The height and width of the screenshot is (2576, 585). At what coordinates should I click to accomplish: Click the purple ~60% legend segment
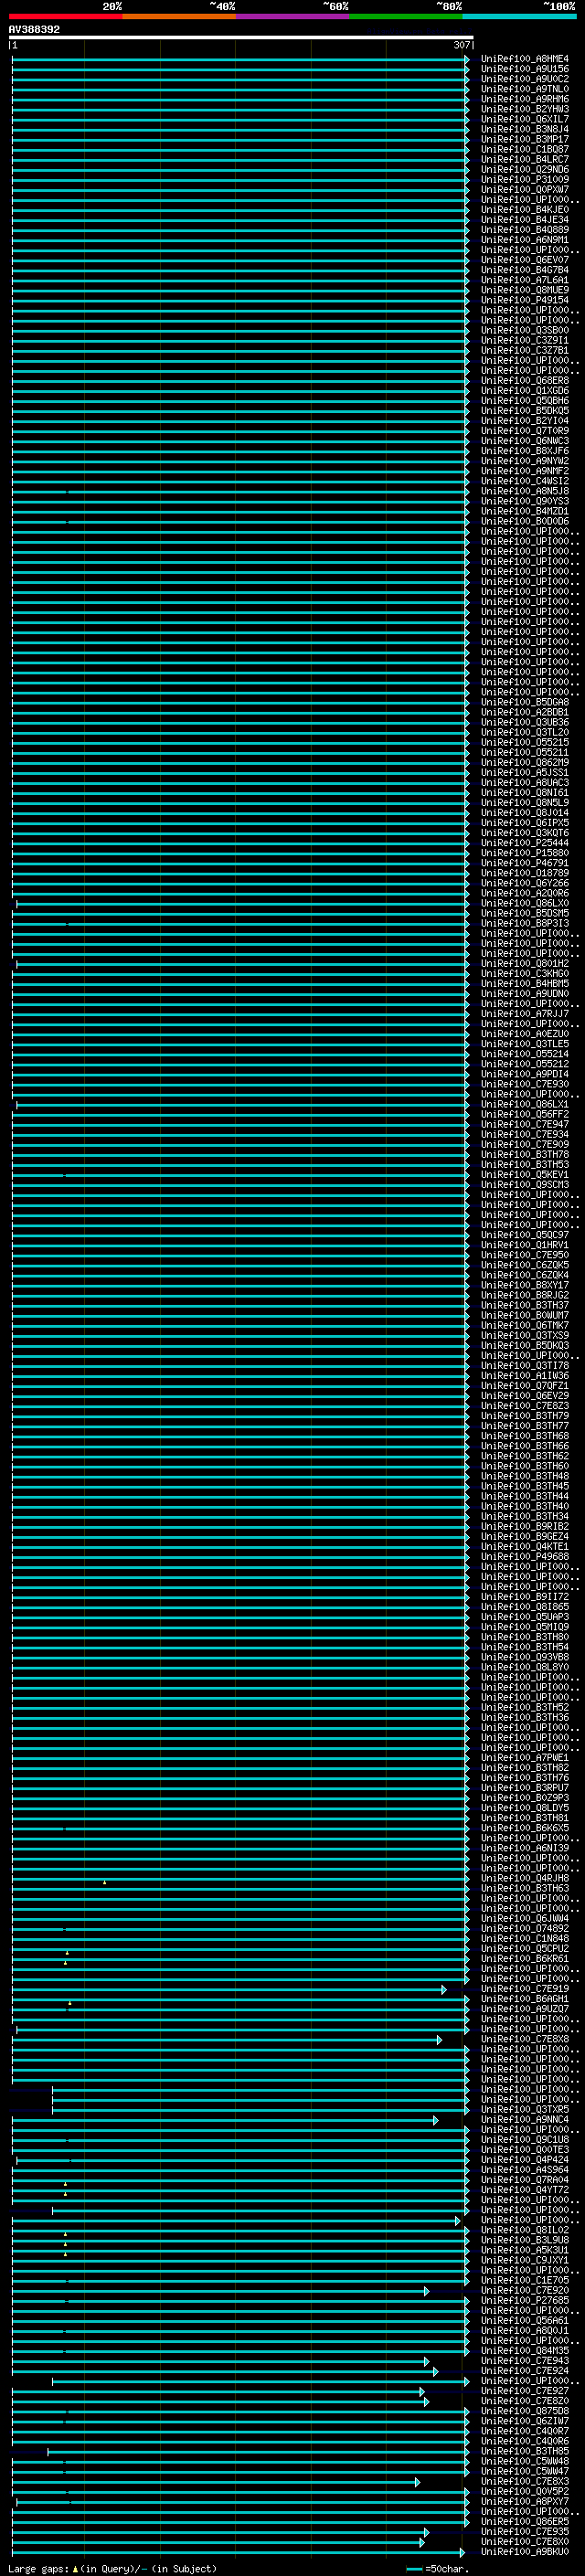click(x=292, y=16)
